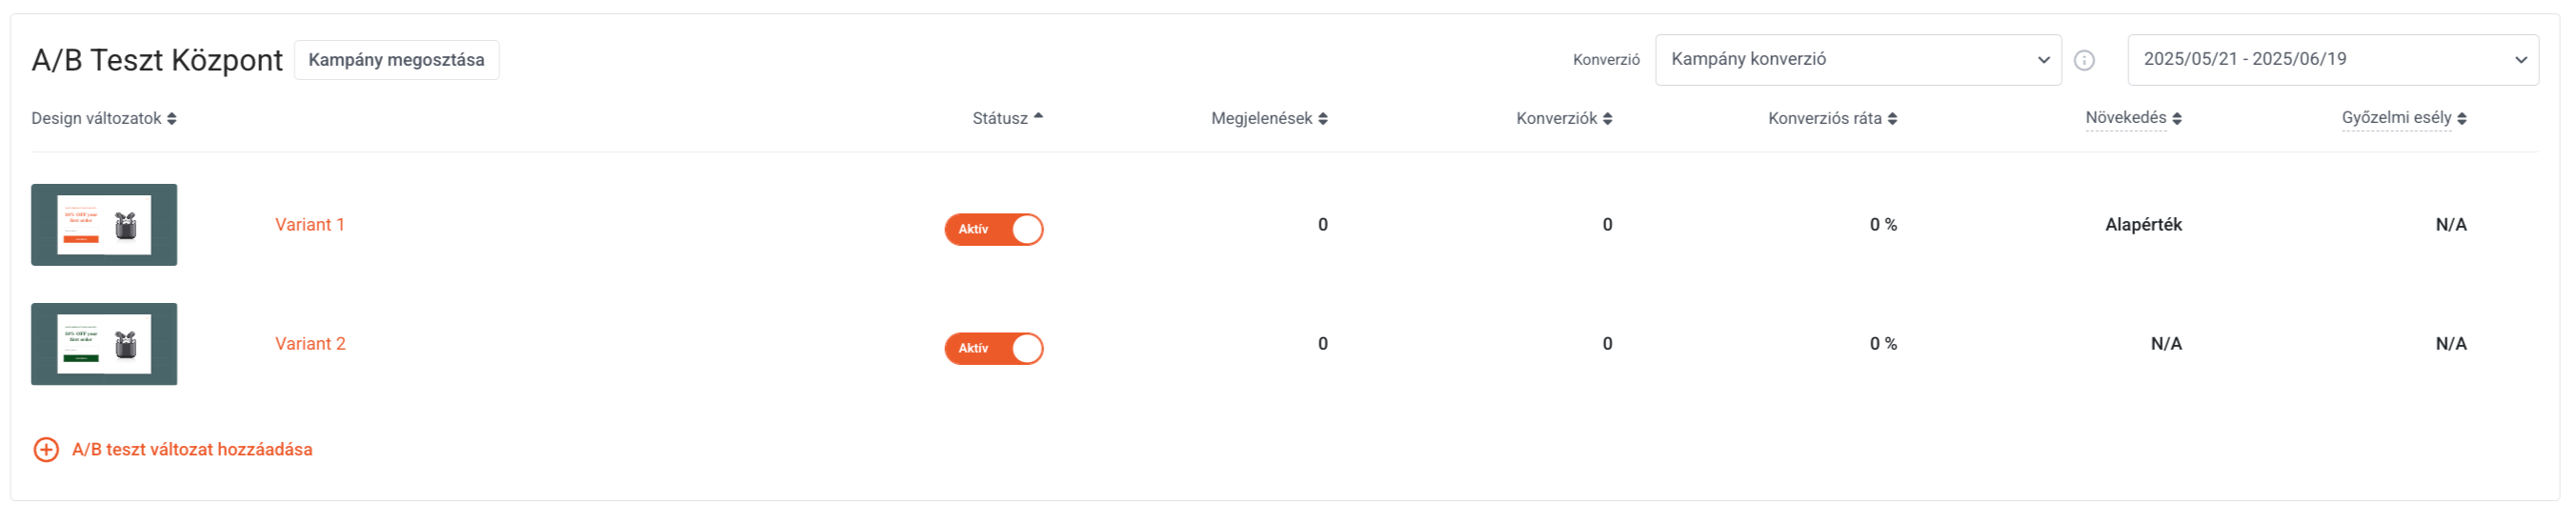This screenshot has width=2576, height=524.
Task: Sort by Megjelenések arrows icon
Action: (1323, 119)
